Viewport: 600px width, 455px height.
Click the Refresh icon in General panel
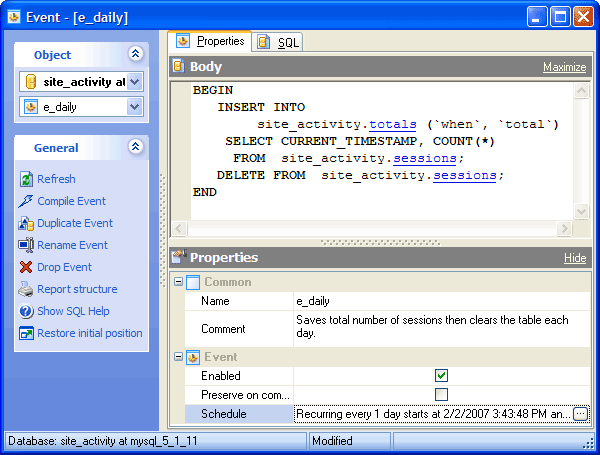[x=27, y=179]
